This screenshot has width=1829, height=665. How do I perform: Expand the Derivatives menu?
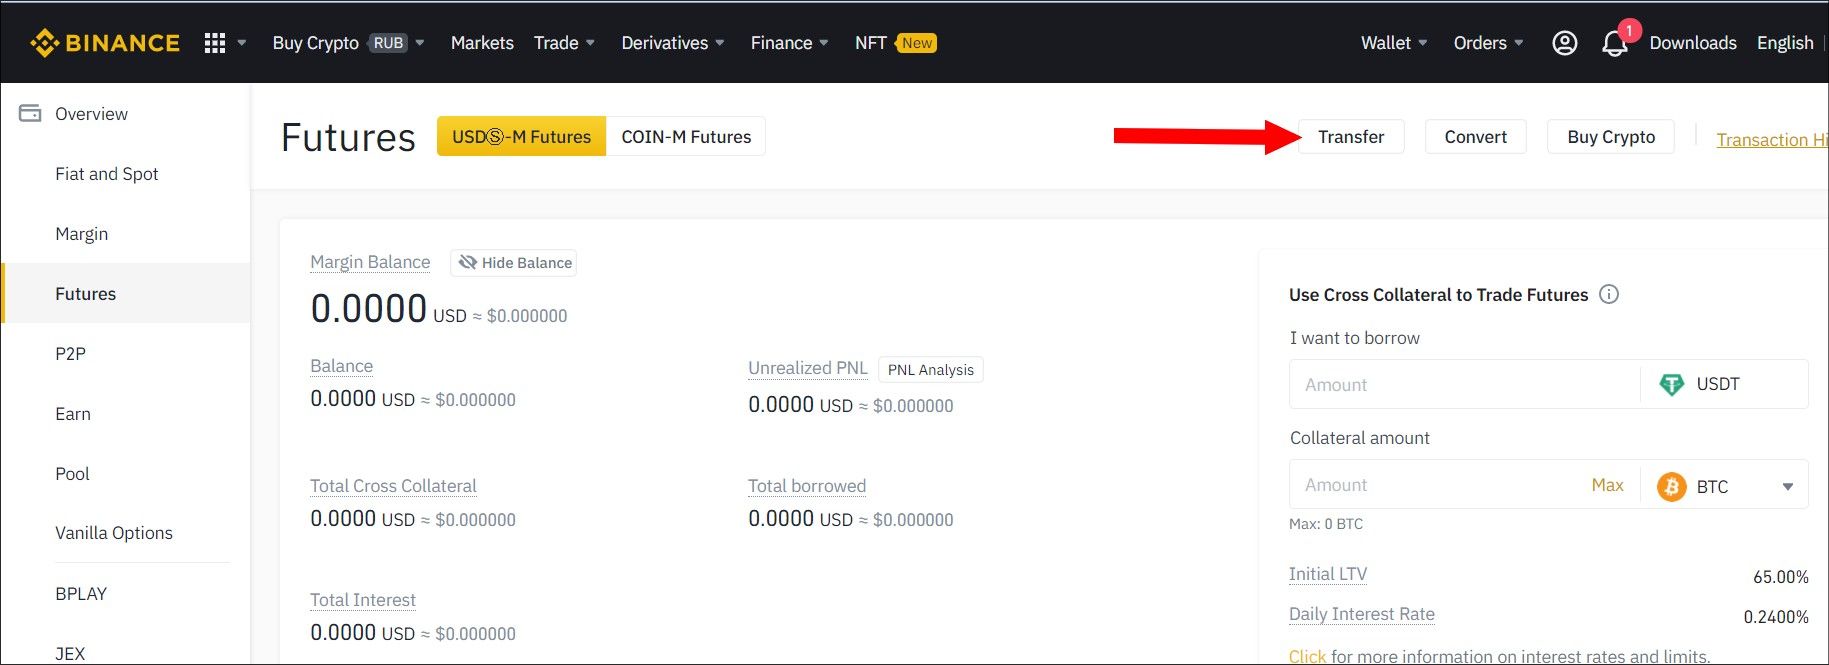tap(672, 43)
